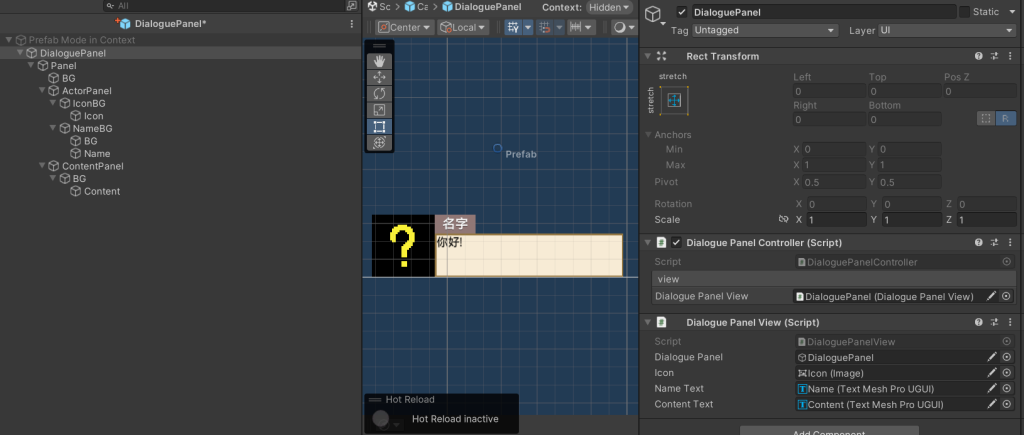The width and height of the screenshot is (1024, 435).
Task: Click the Add Component button
Action: pyautogui.click(x=829, y=430)
